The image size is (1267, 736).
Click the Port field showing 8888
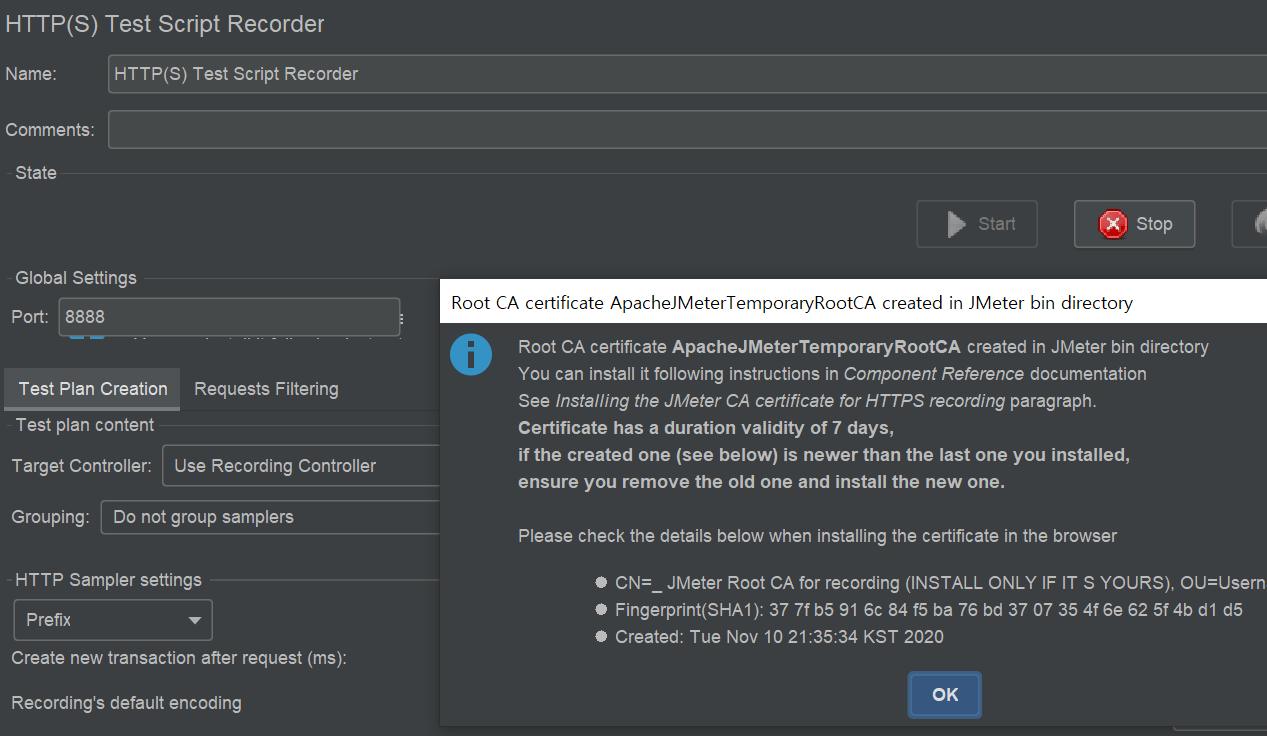229,317
